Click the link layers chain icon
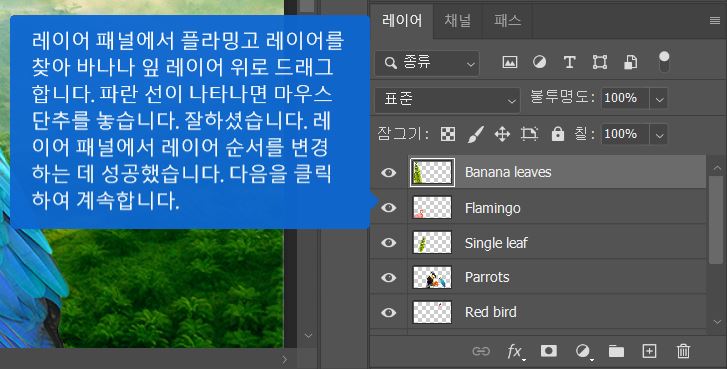The height and width of the screenshot is (369, 727). 481,351
